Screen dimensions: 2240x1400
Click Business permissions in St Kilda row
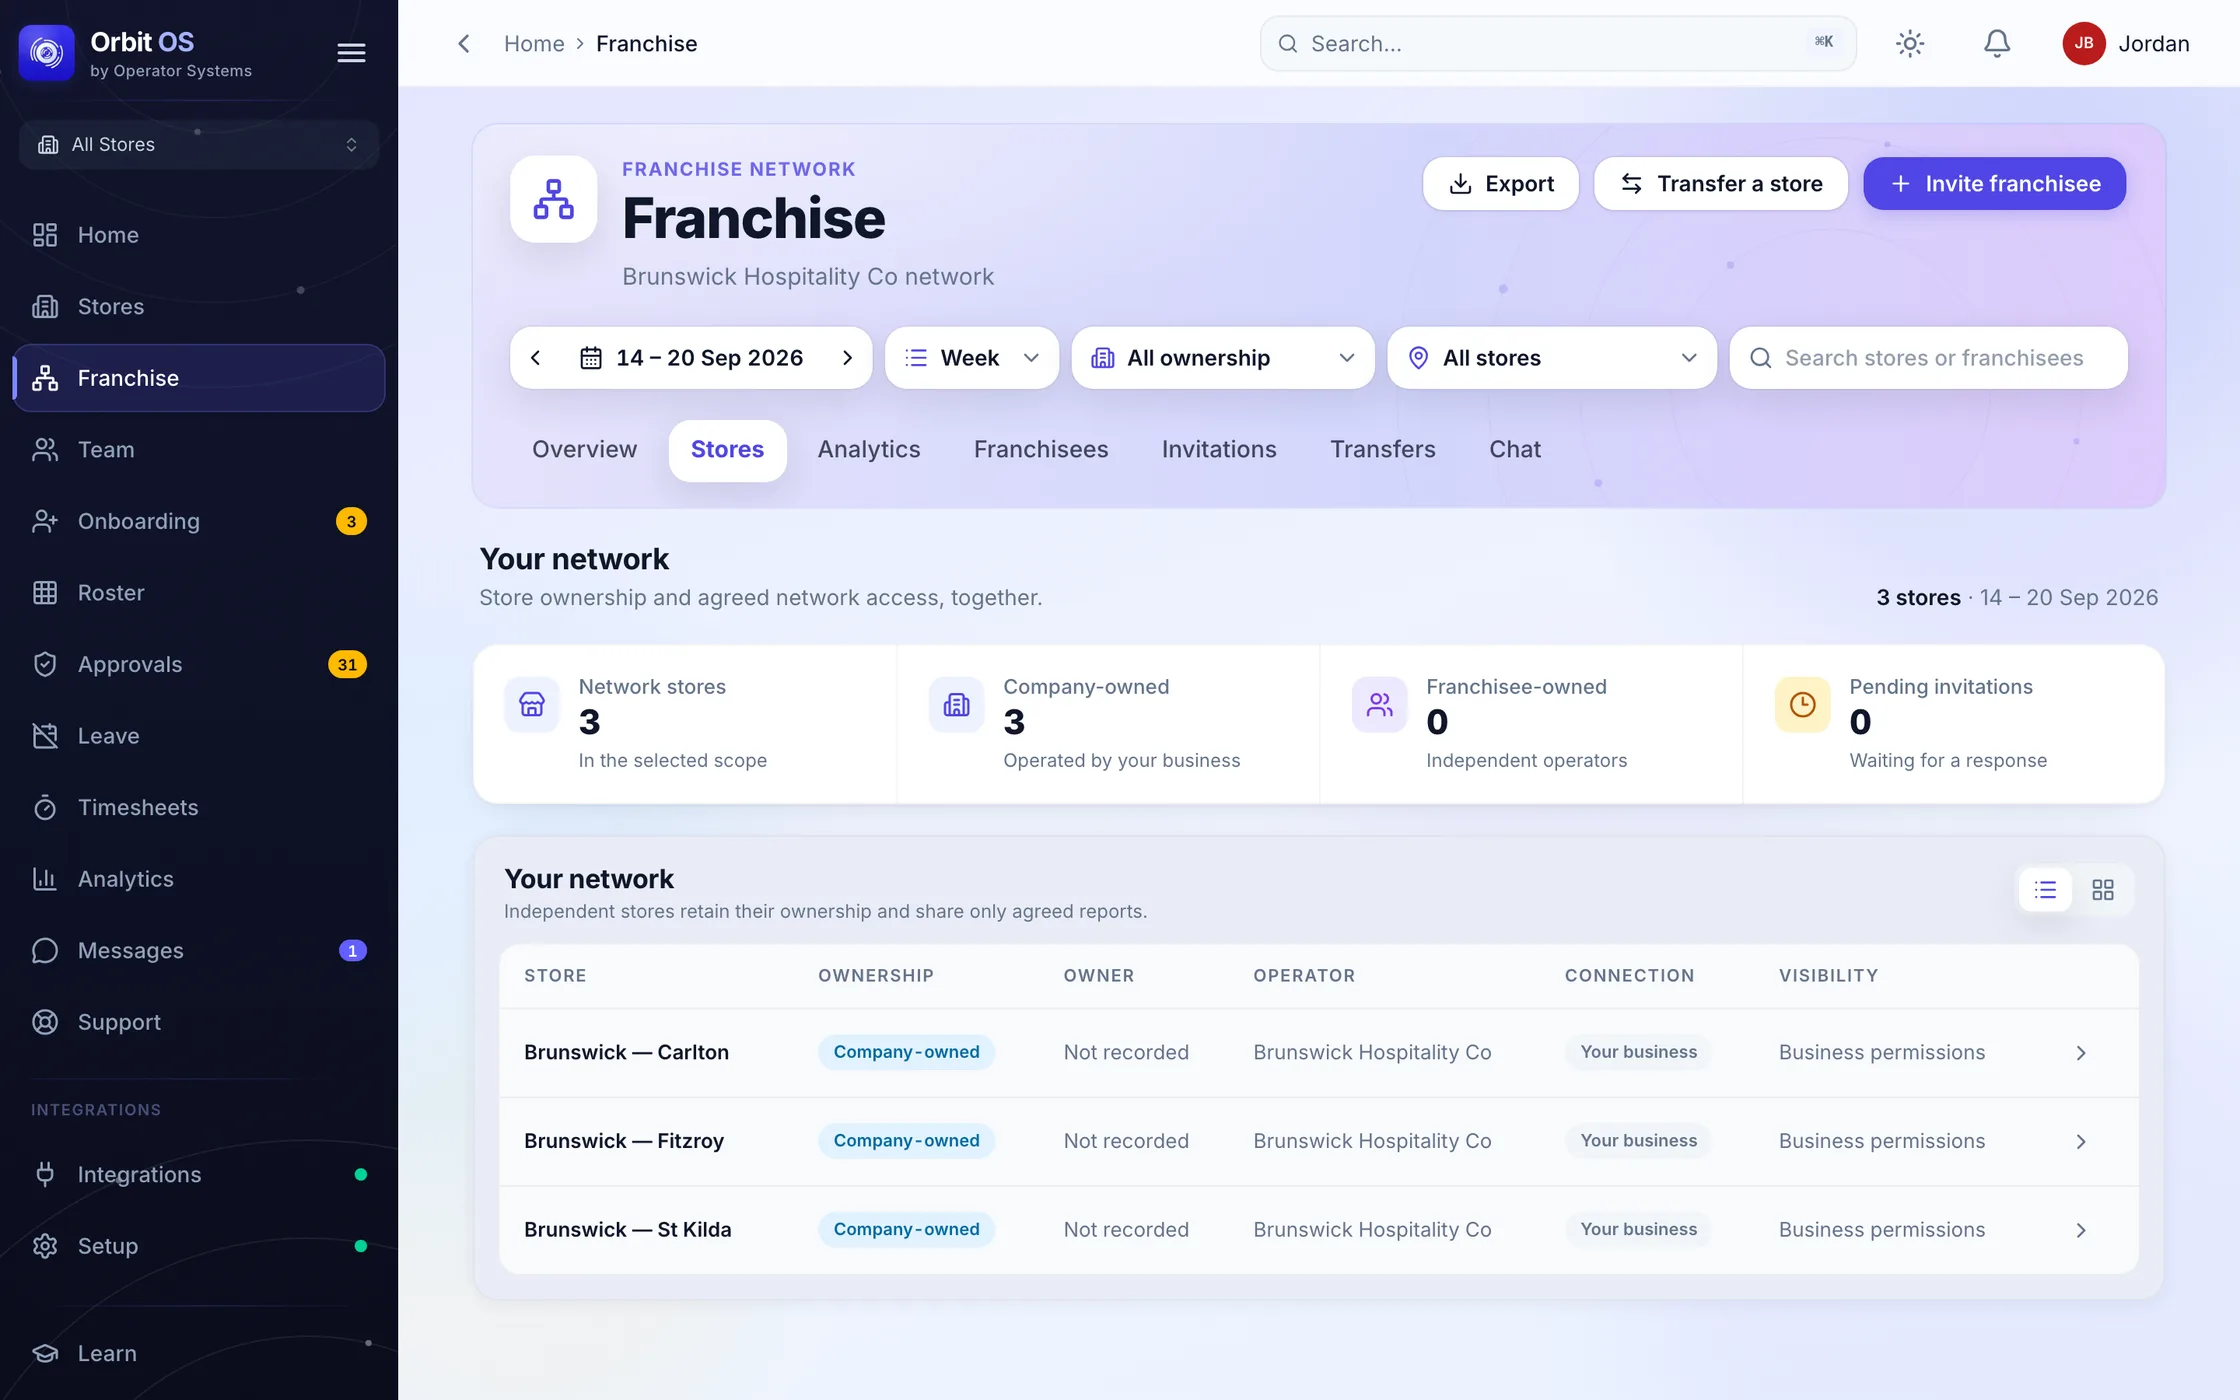tap(1882, 1230)
